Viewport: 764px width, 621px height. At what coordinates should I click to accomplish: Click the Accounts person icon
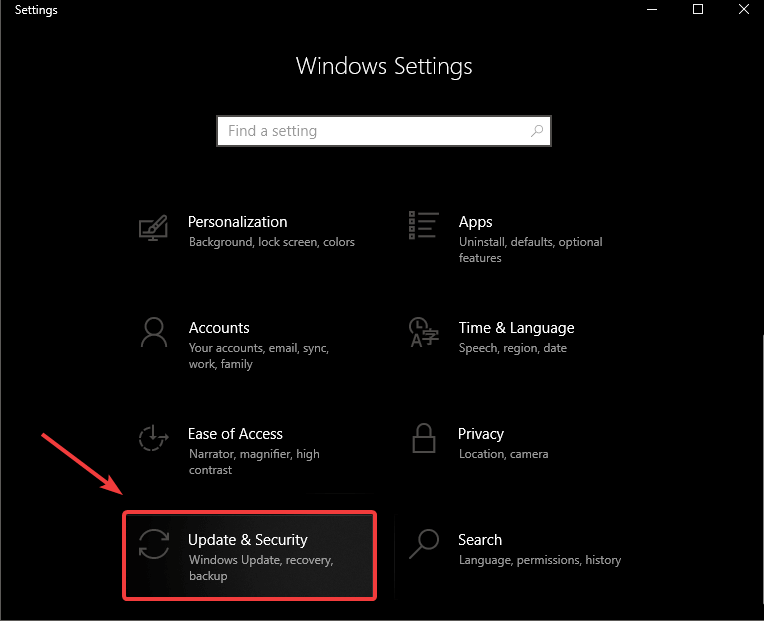point(153,331)
